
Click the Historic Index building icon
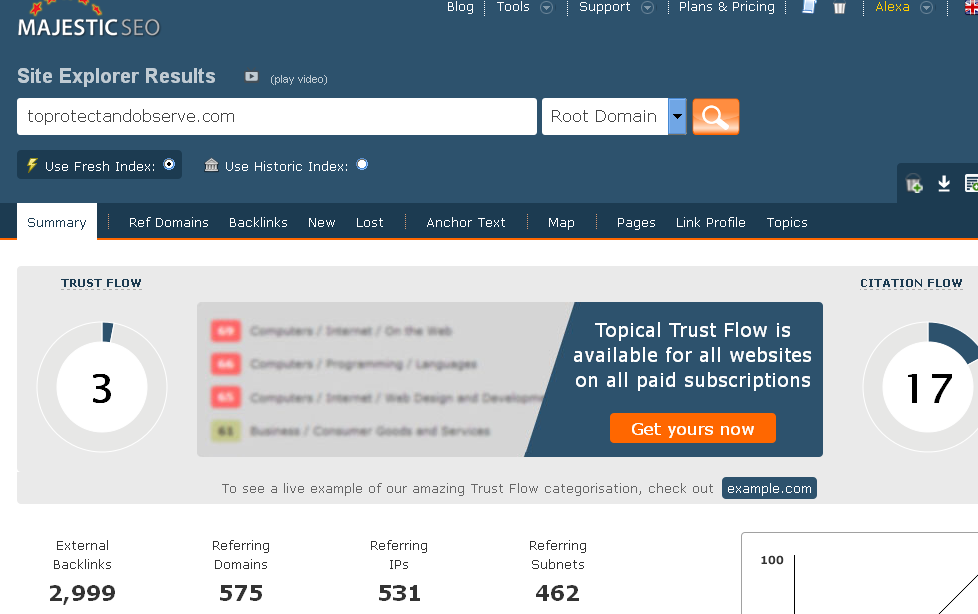211,165
